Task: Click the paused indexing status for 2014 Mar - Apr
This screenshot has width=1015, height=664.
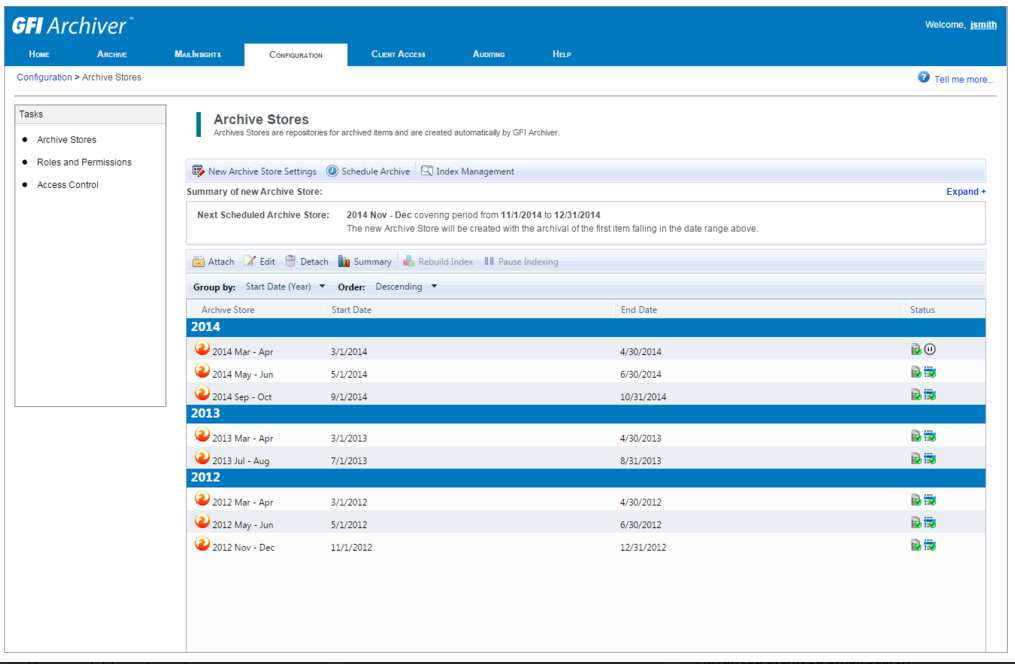Action: (930, 349)
